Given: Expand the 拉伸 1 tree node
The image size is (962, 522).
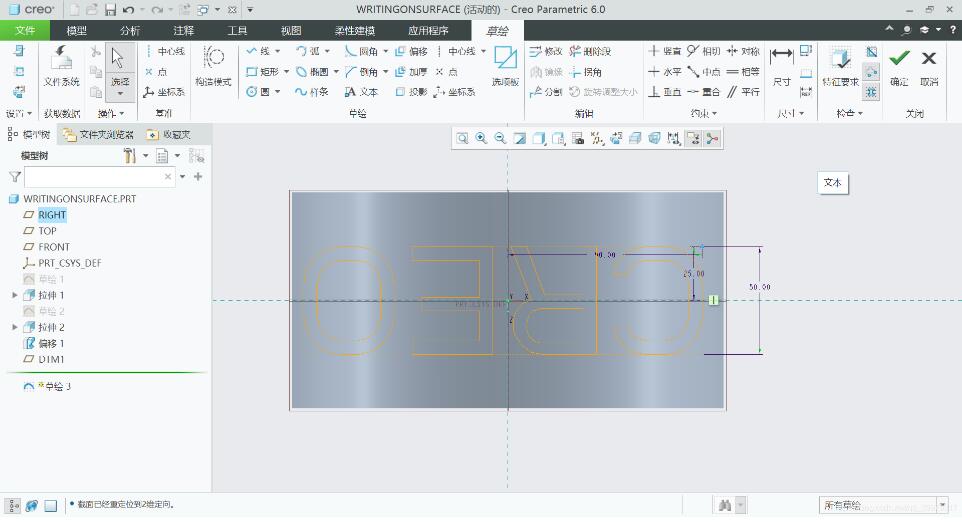Looking at the screenshot, I should pos(15,295).
